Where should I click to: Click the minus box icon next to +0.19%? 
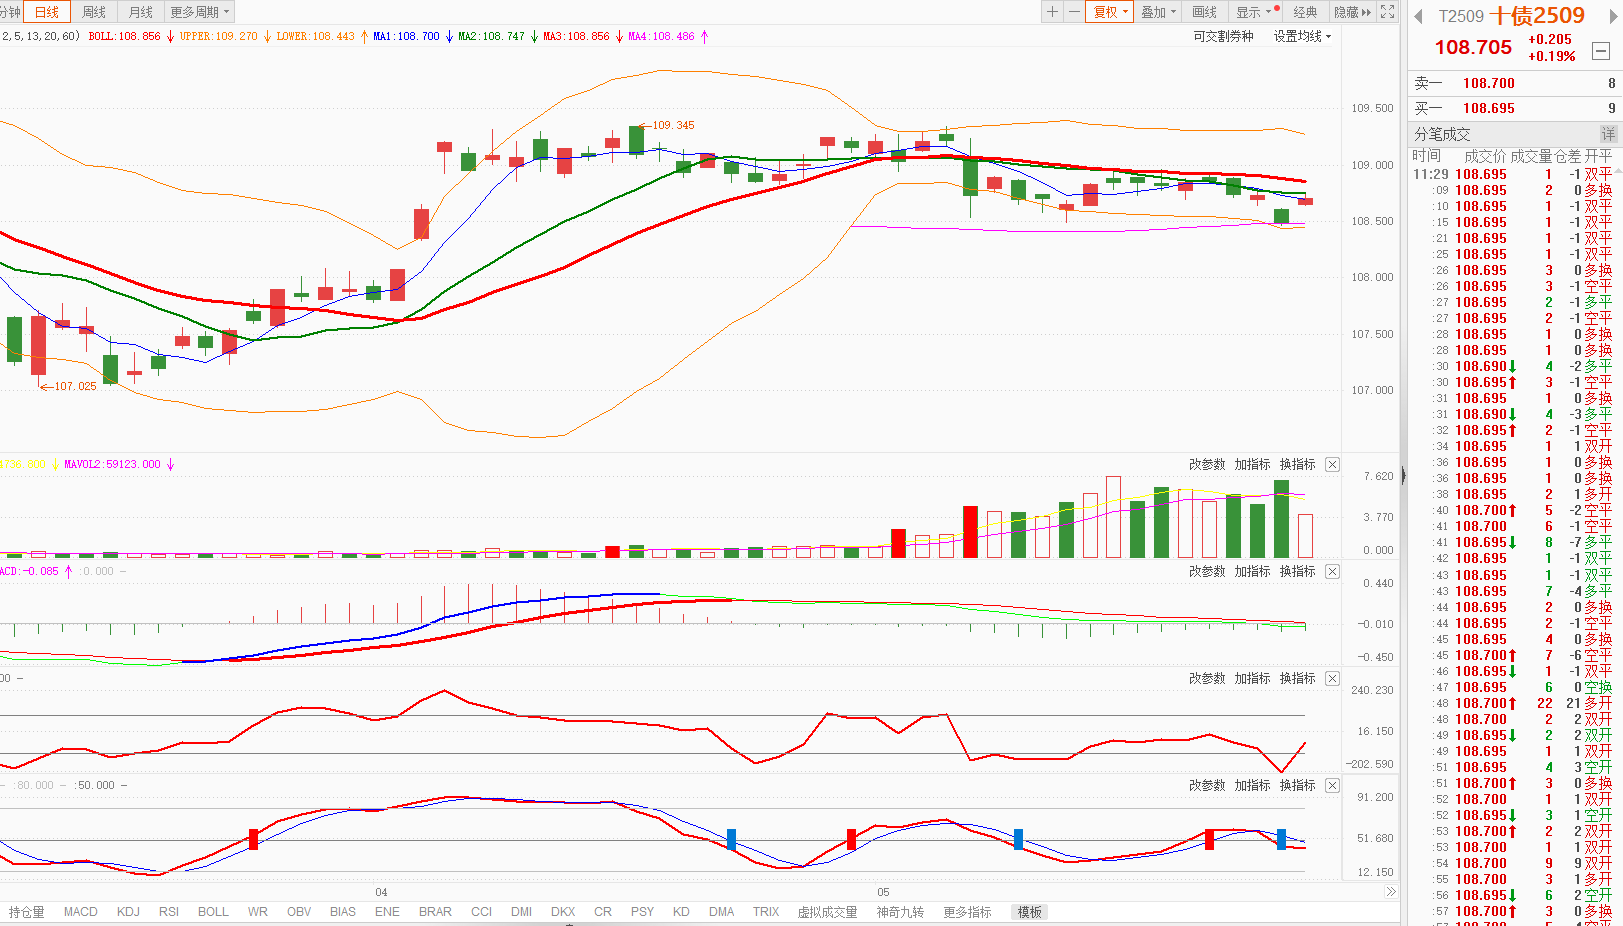(x=1600, y=51)
